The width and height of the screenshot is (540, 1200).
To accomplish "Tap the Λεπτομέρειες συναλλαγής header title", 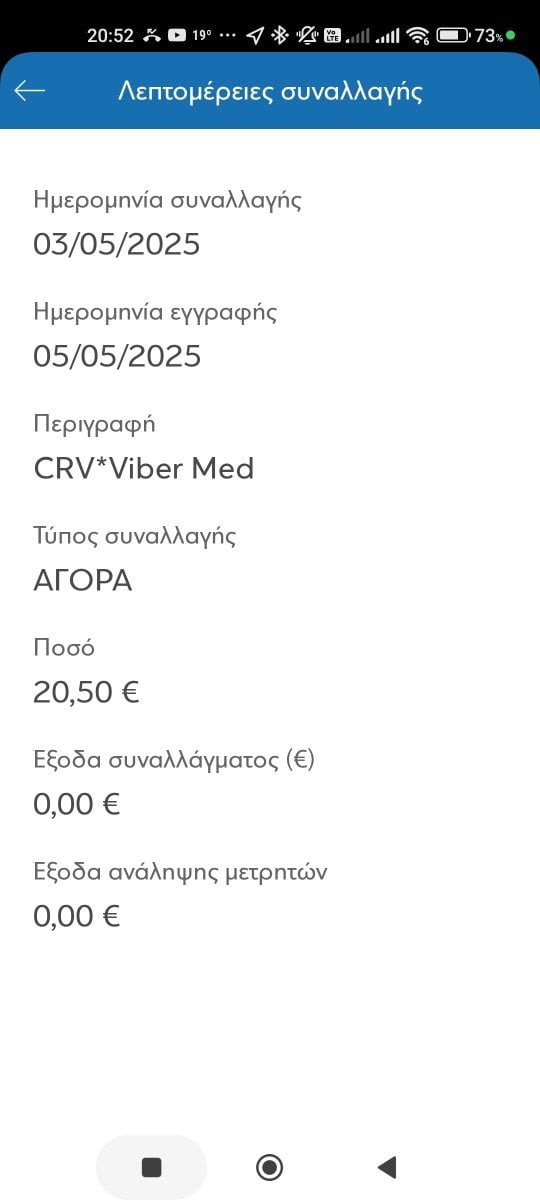I will coord(270,92).
